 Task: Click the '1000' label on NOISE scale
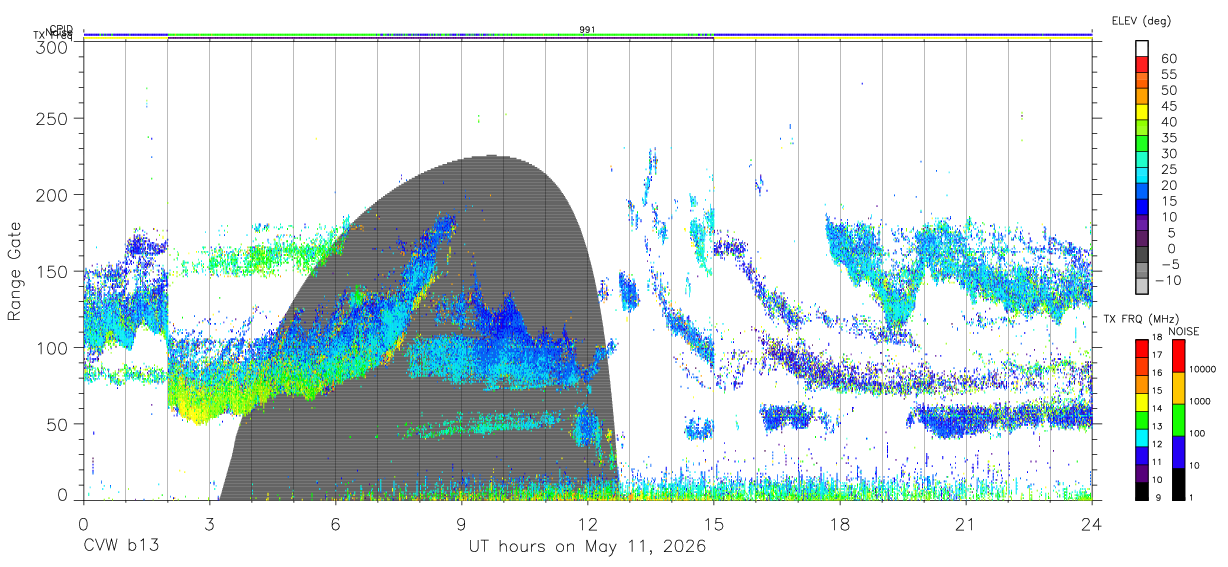coord(1201,401)
